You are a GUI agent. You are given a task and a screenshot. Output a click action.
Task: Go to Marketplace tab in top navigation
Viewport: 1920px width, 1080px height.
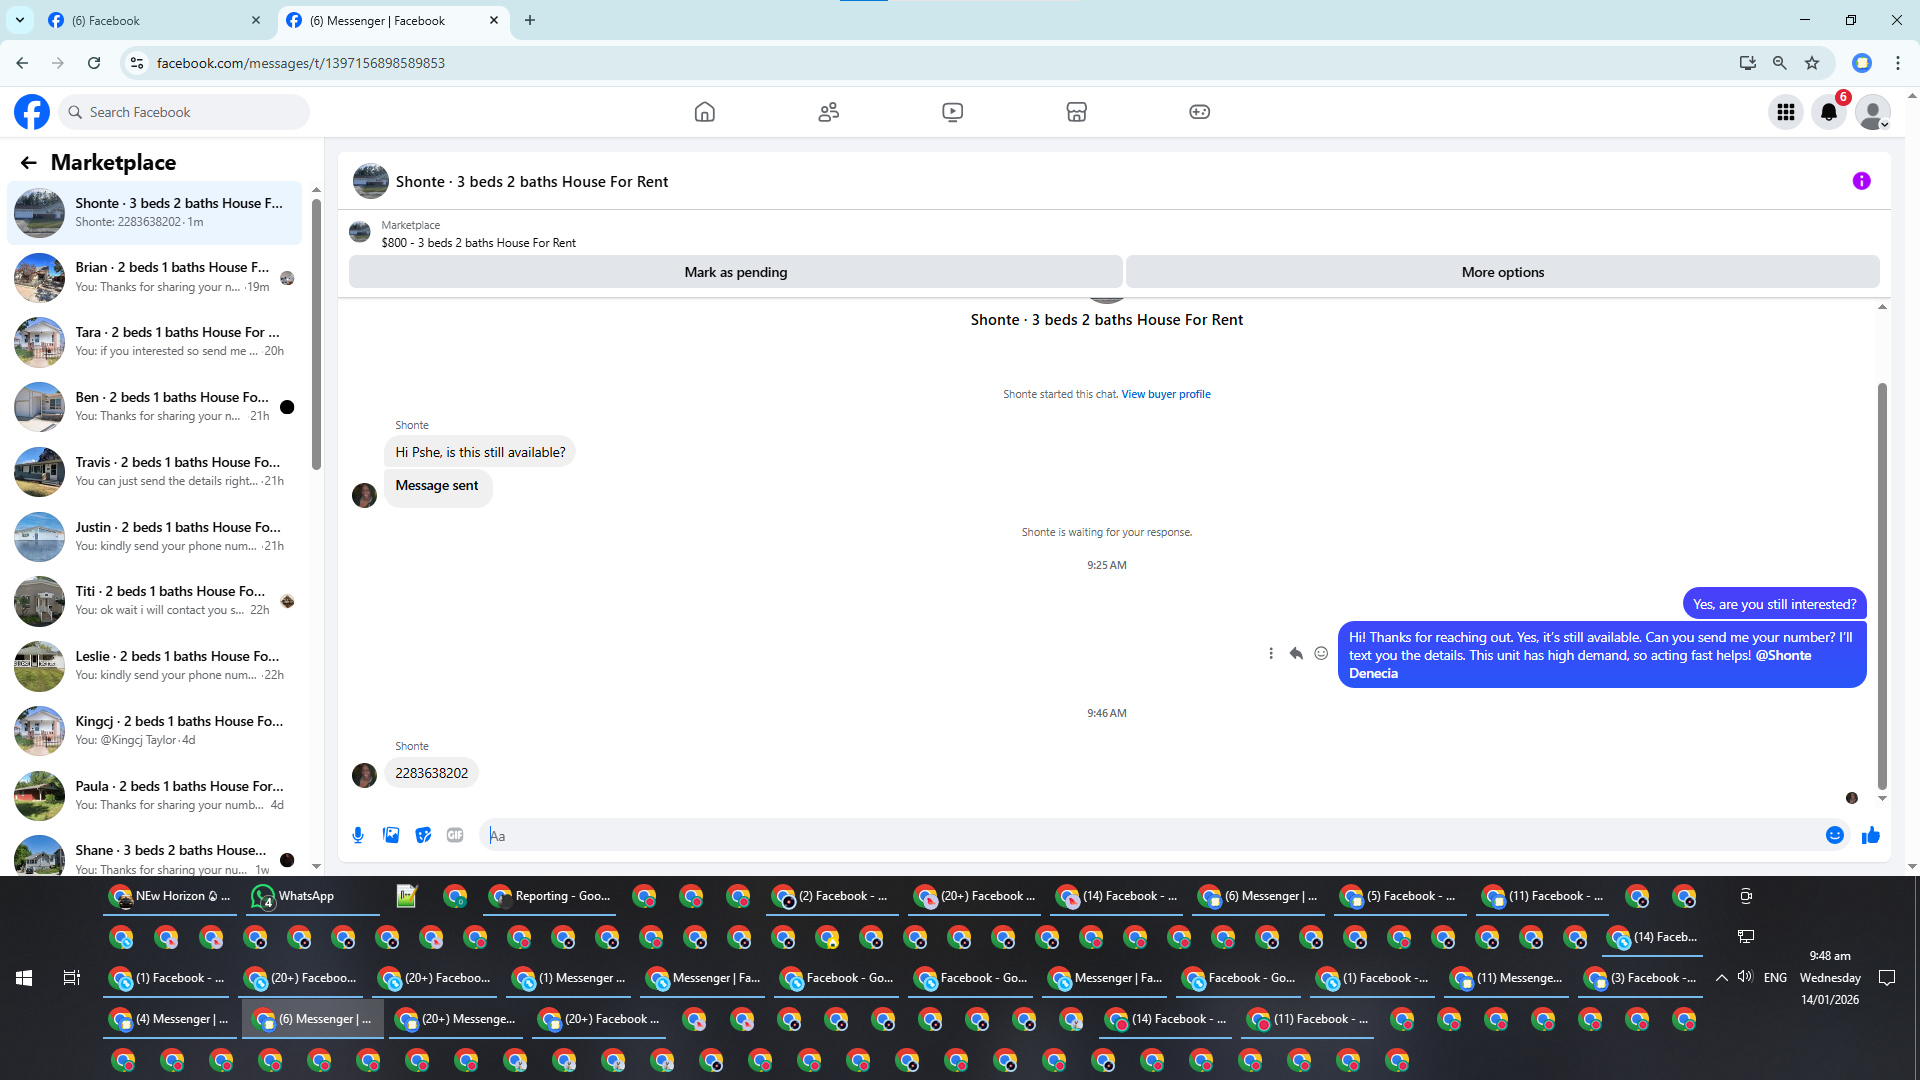coord(1076,112)
